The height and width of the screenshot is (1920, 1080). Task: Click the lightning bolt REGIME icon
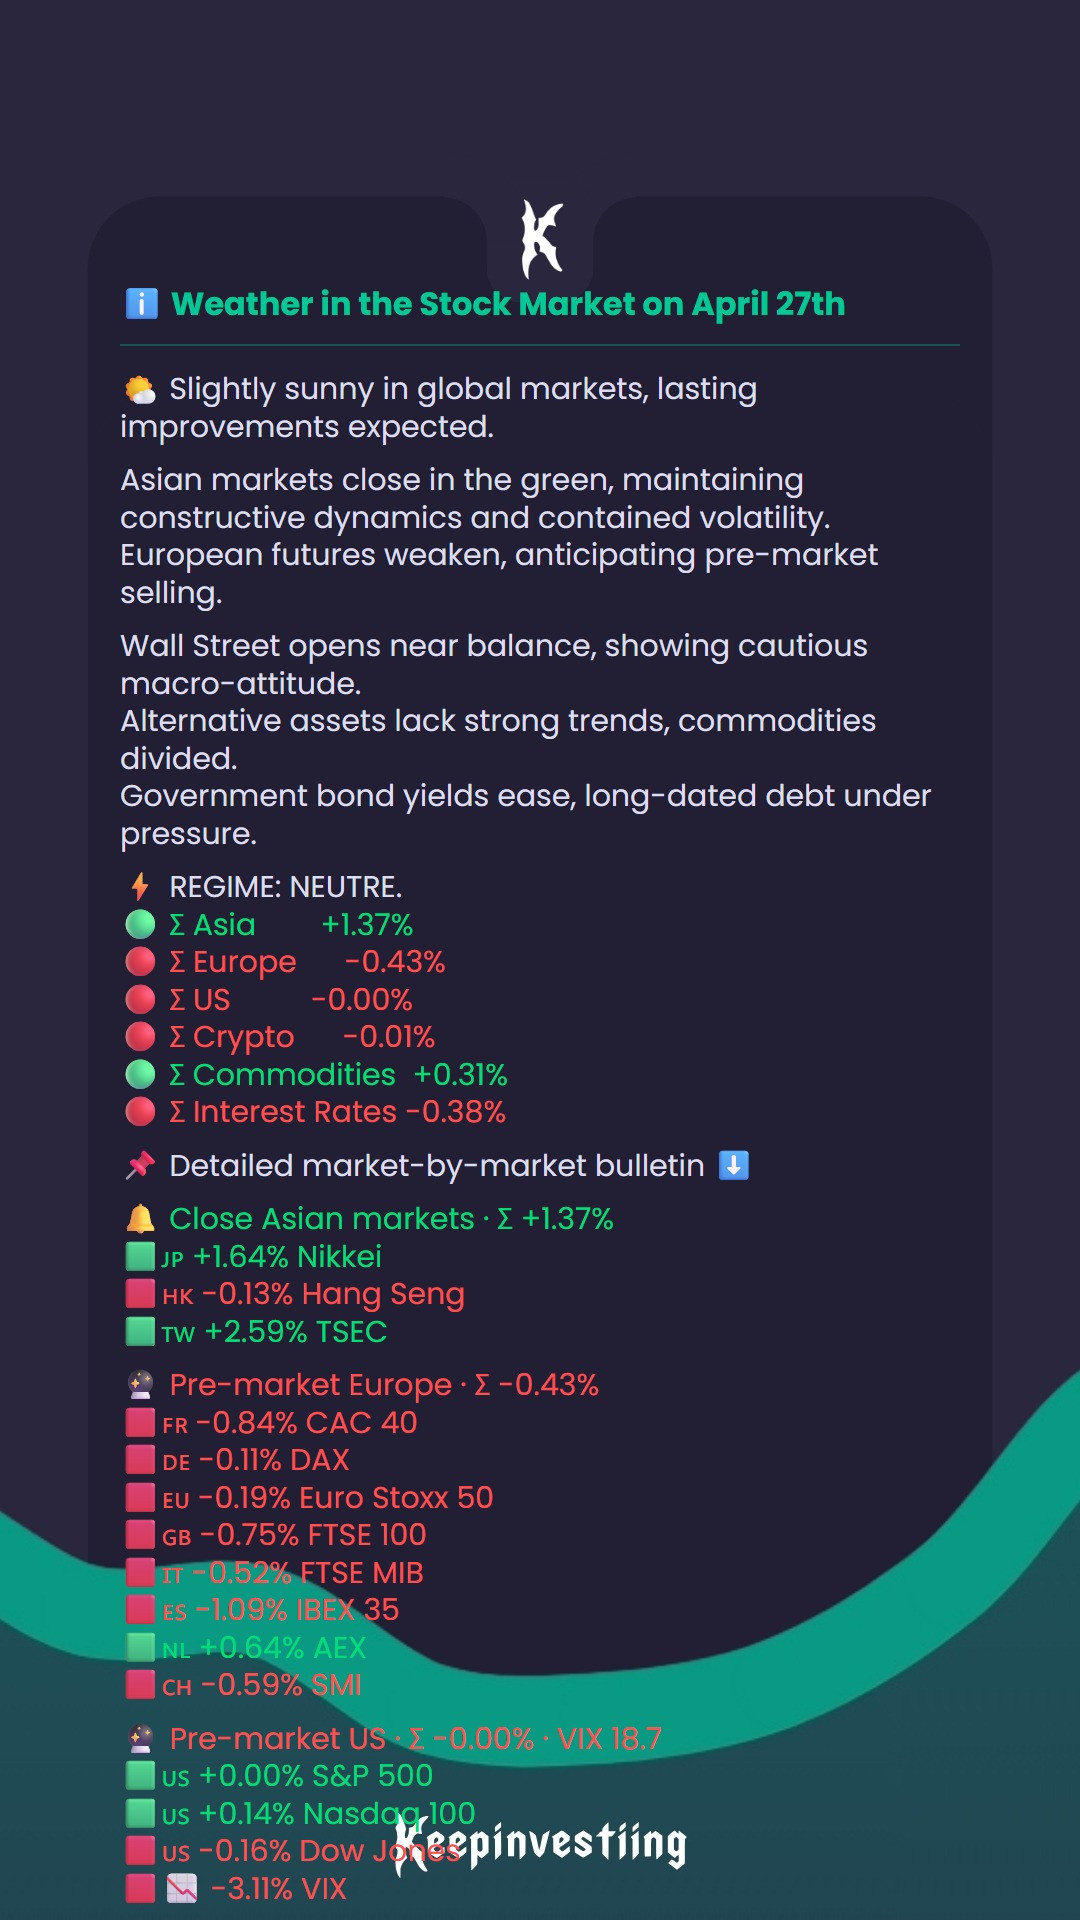(140, 886)
